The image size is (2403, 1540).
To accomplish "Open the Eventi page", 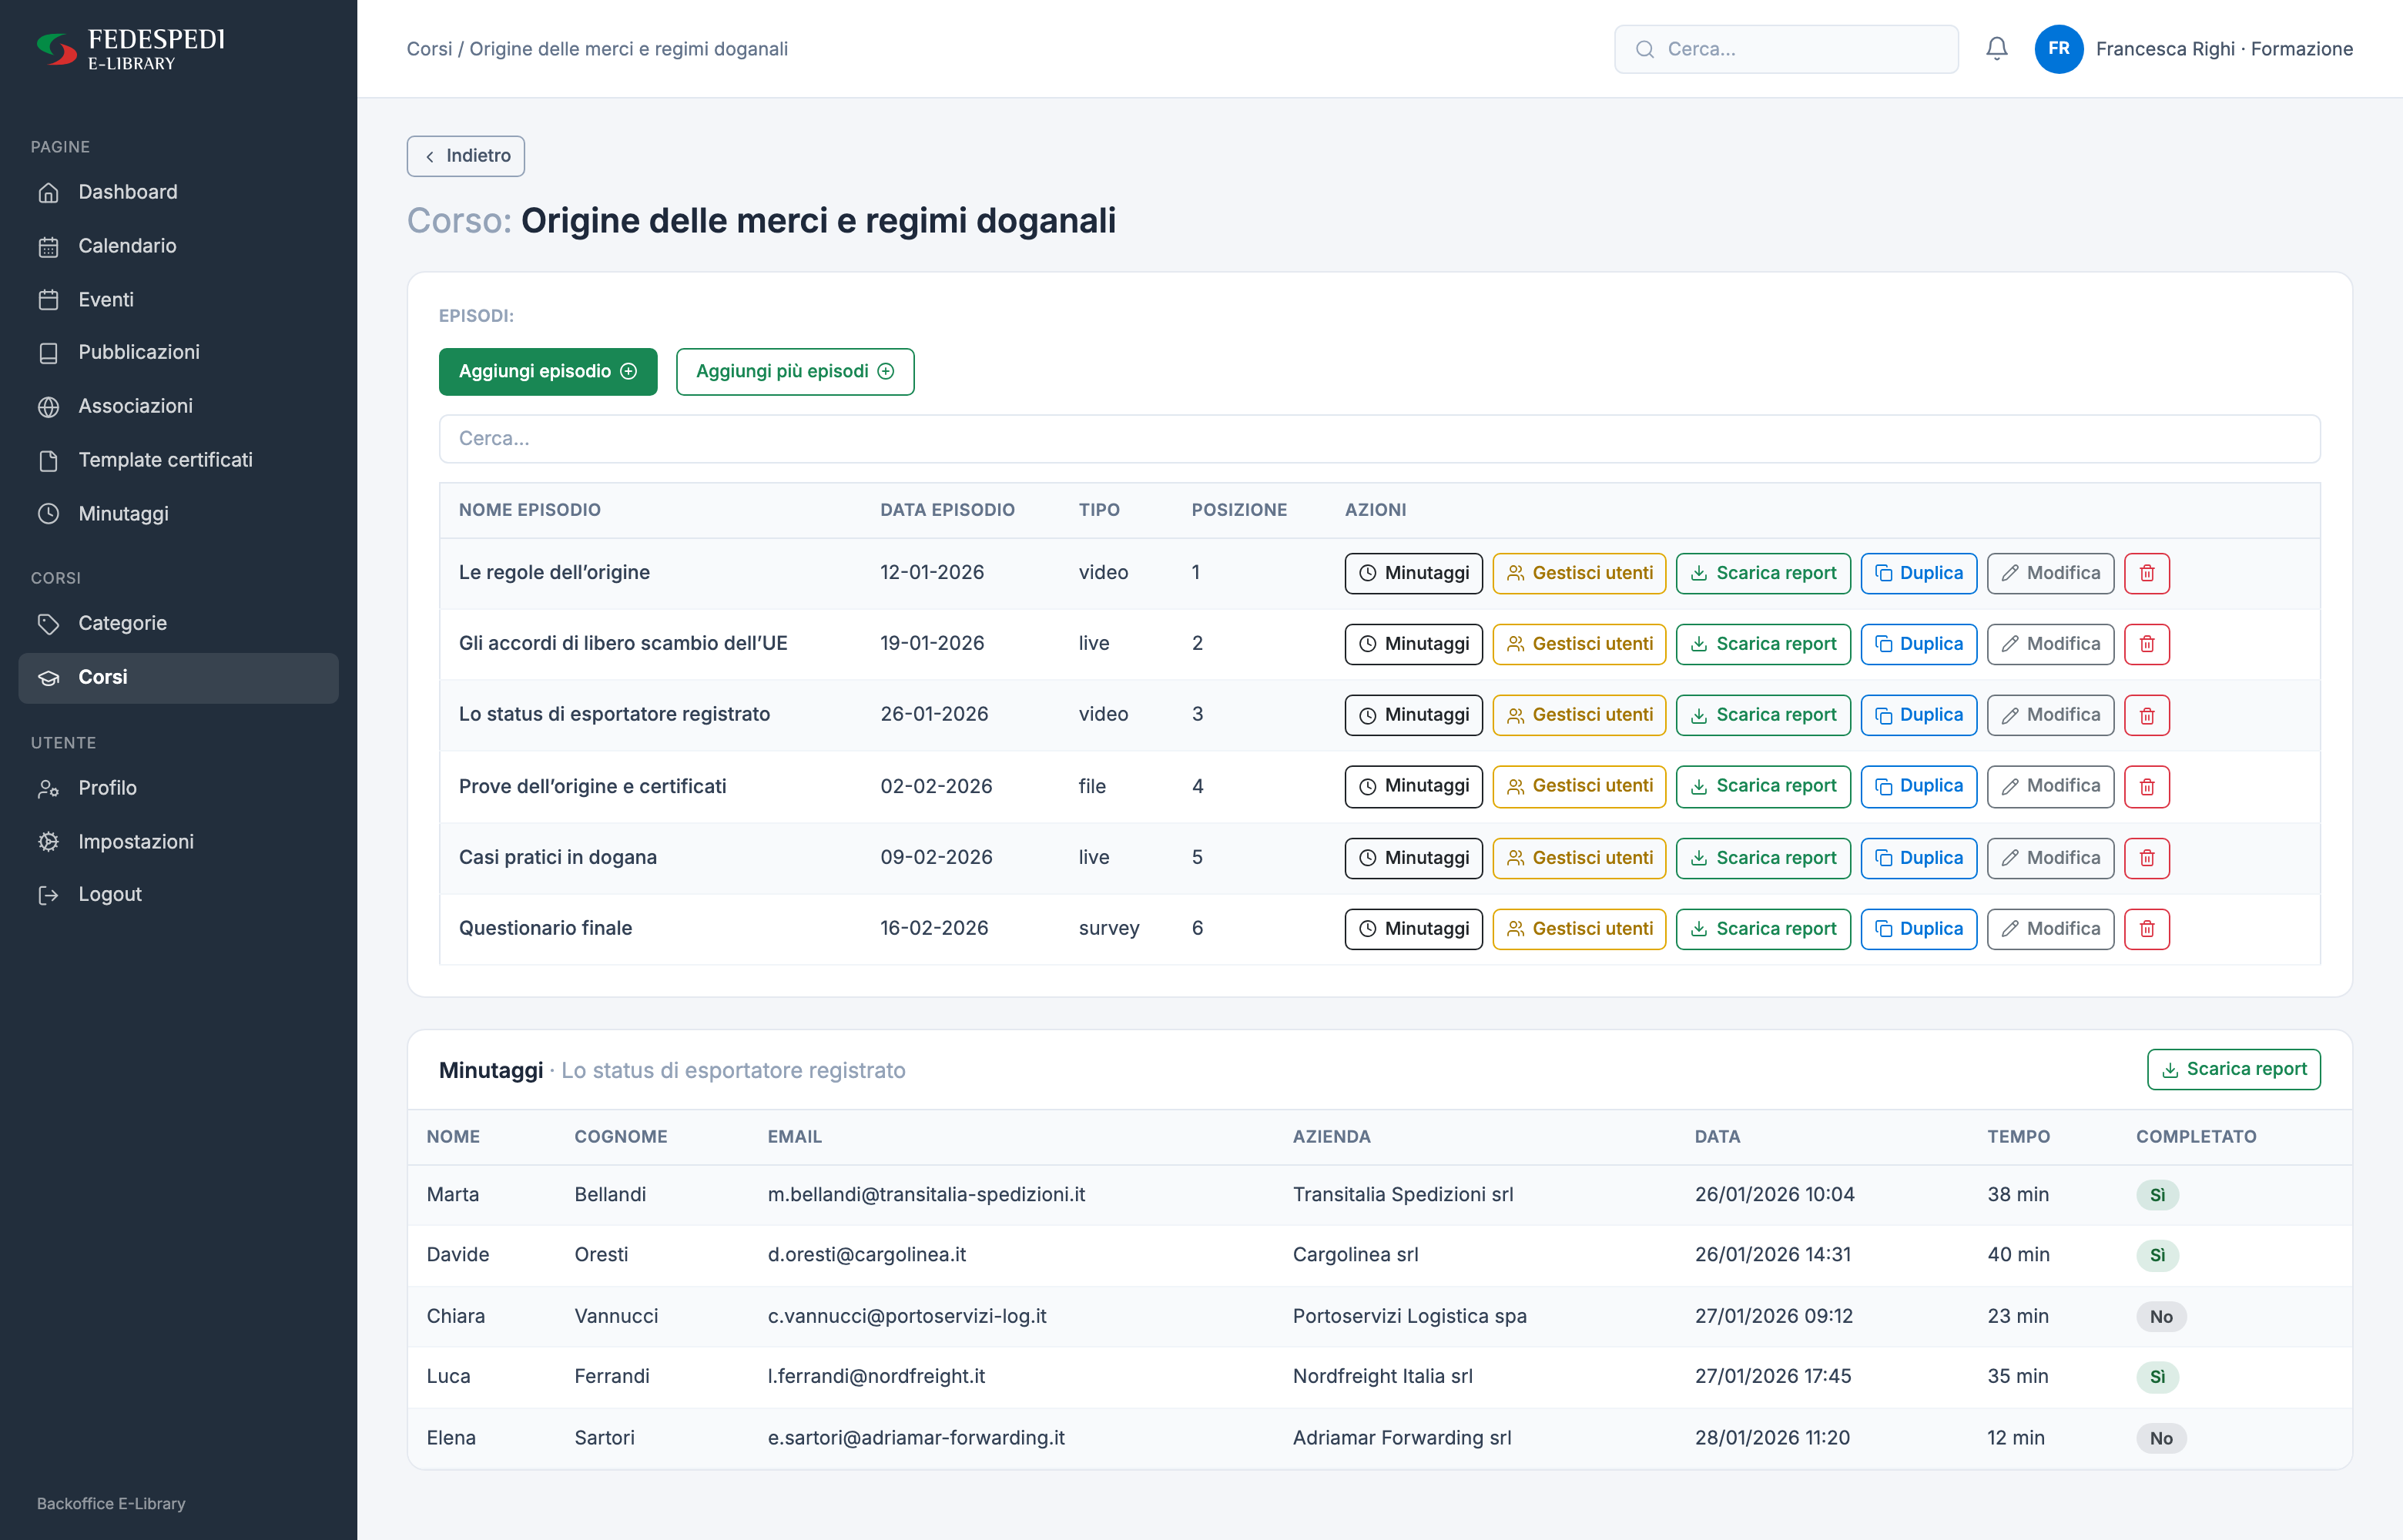I will click(178, 300).
